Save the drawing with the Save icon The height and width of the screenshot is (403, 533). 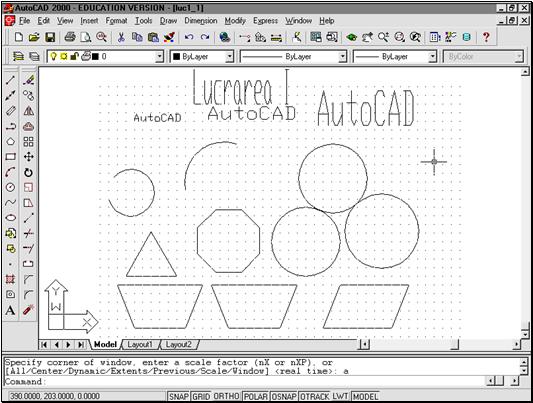(x=50, y=37)
